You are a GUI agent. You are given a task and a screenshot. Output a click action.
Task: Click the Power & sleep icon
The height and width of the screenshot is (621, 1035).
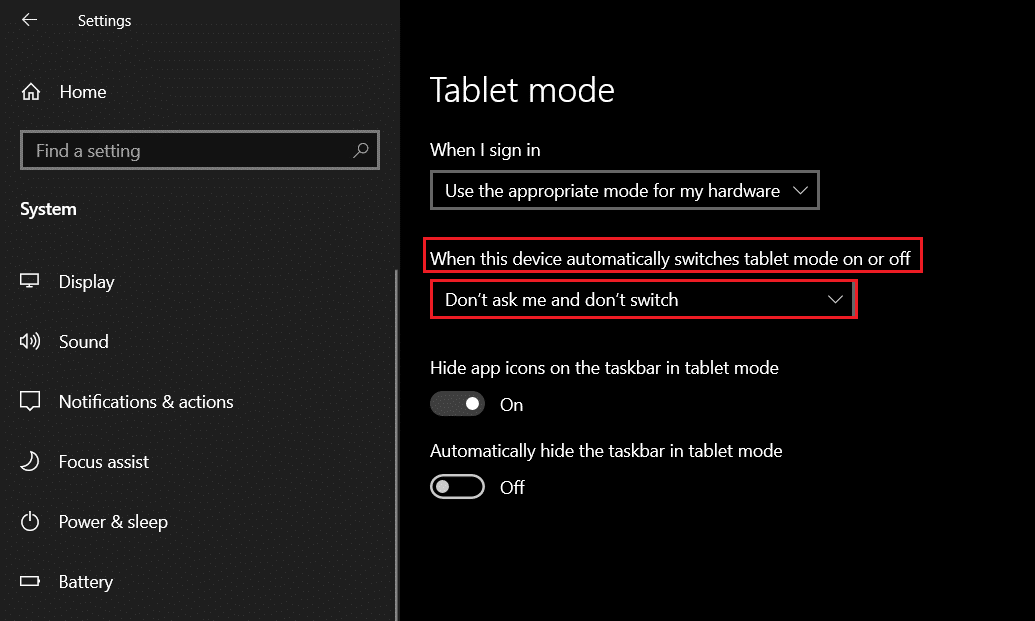(30, 522)
